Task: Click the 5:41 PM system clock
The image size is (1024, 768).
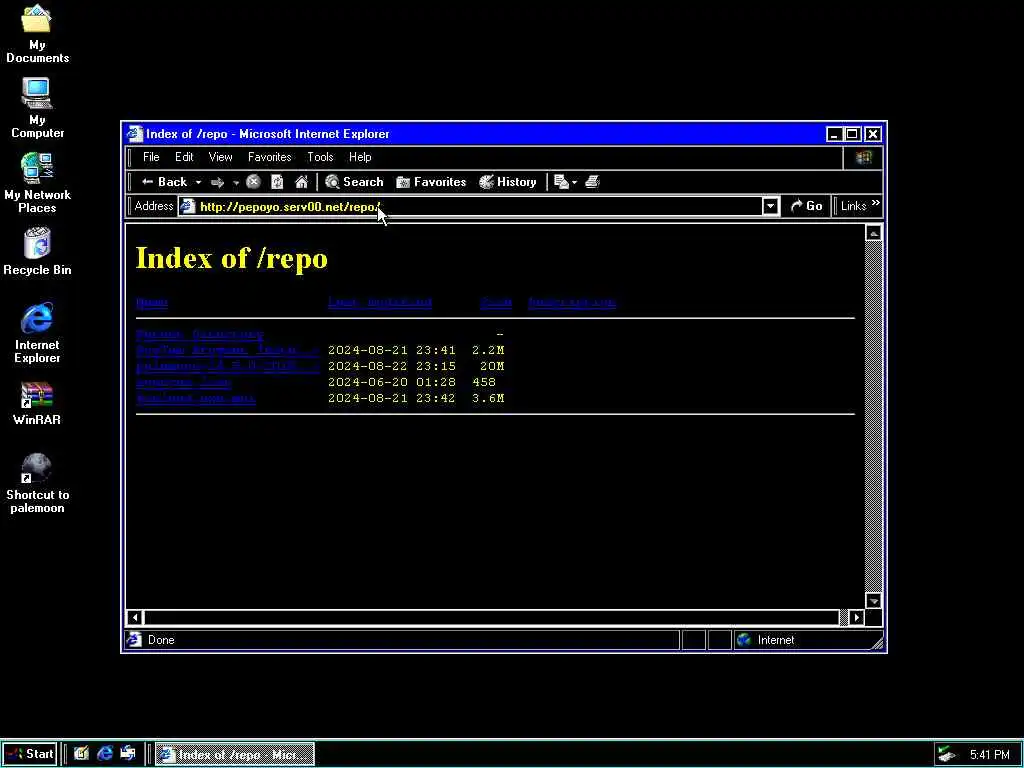Action: point(989,756)
